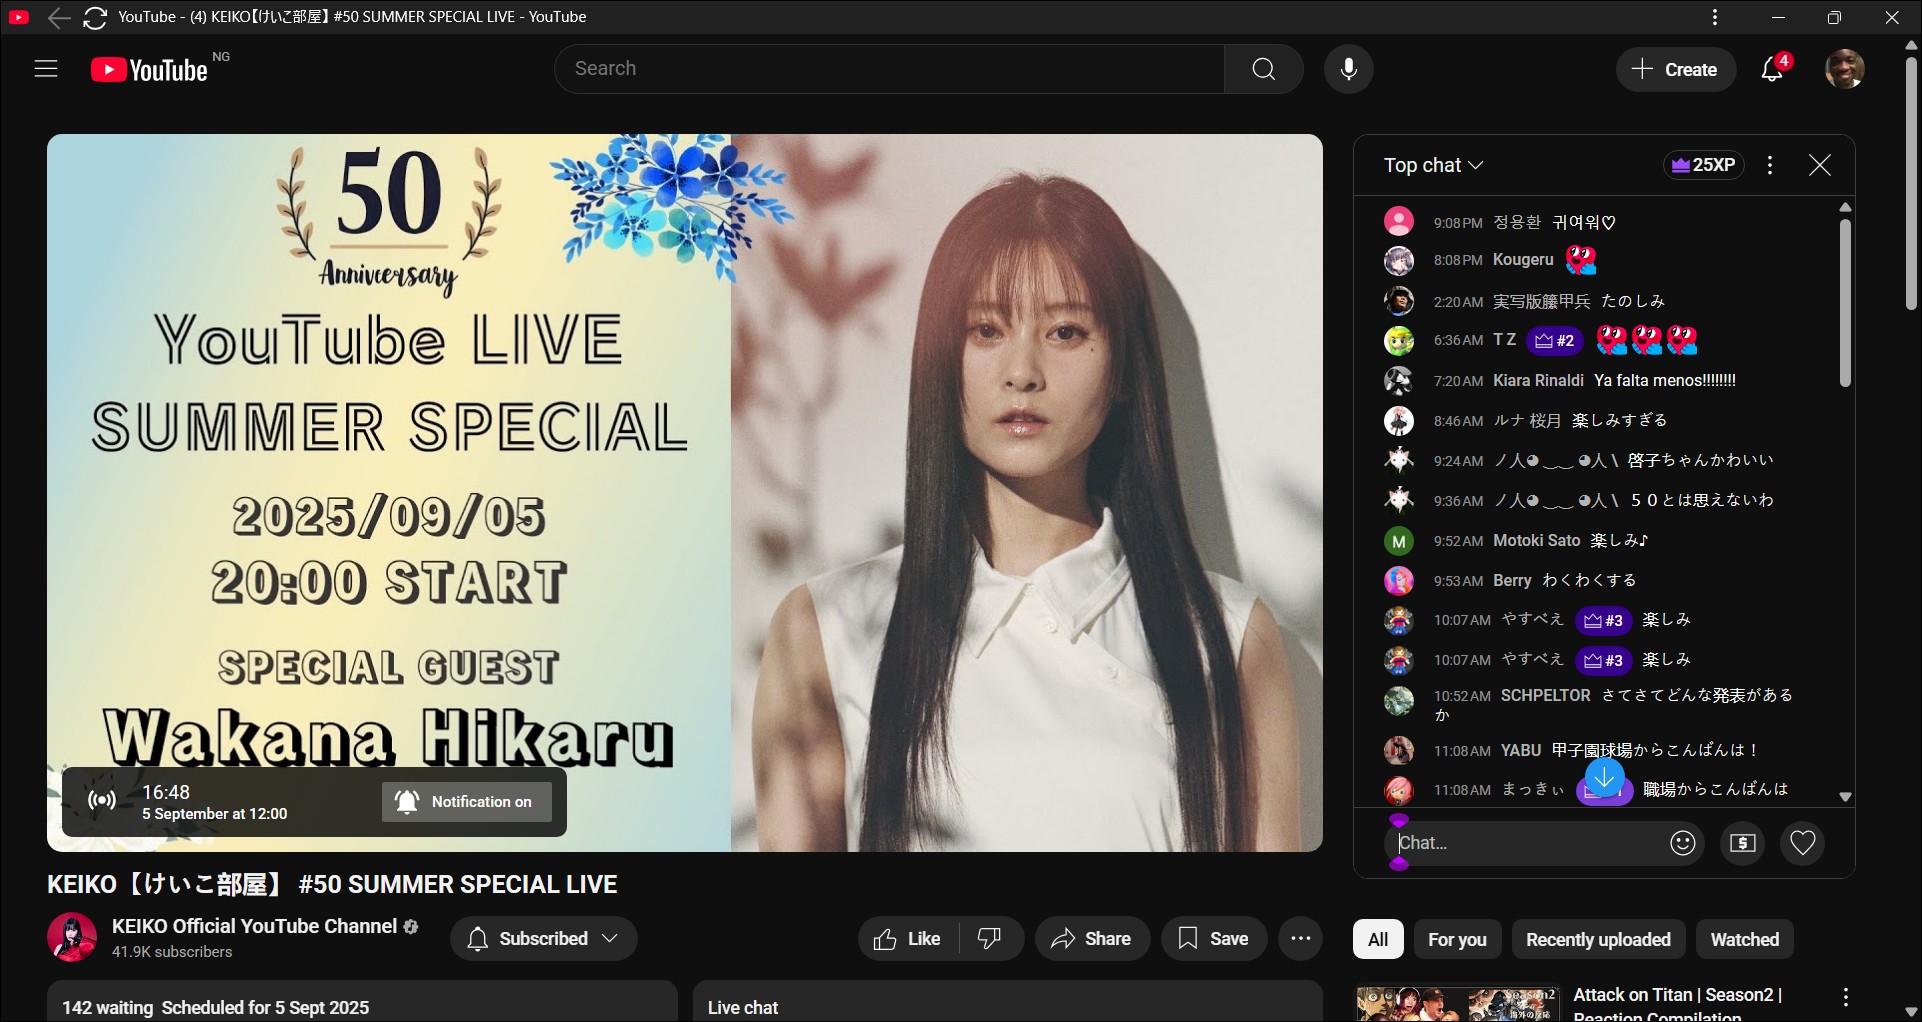Open Super Chat dollar icon
The width and height of the screenshot is (1922, 1022).
point(1743,843)
